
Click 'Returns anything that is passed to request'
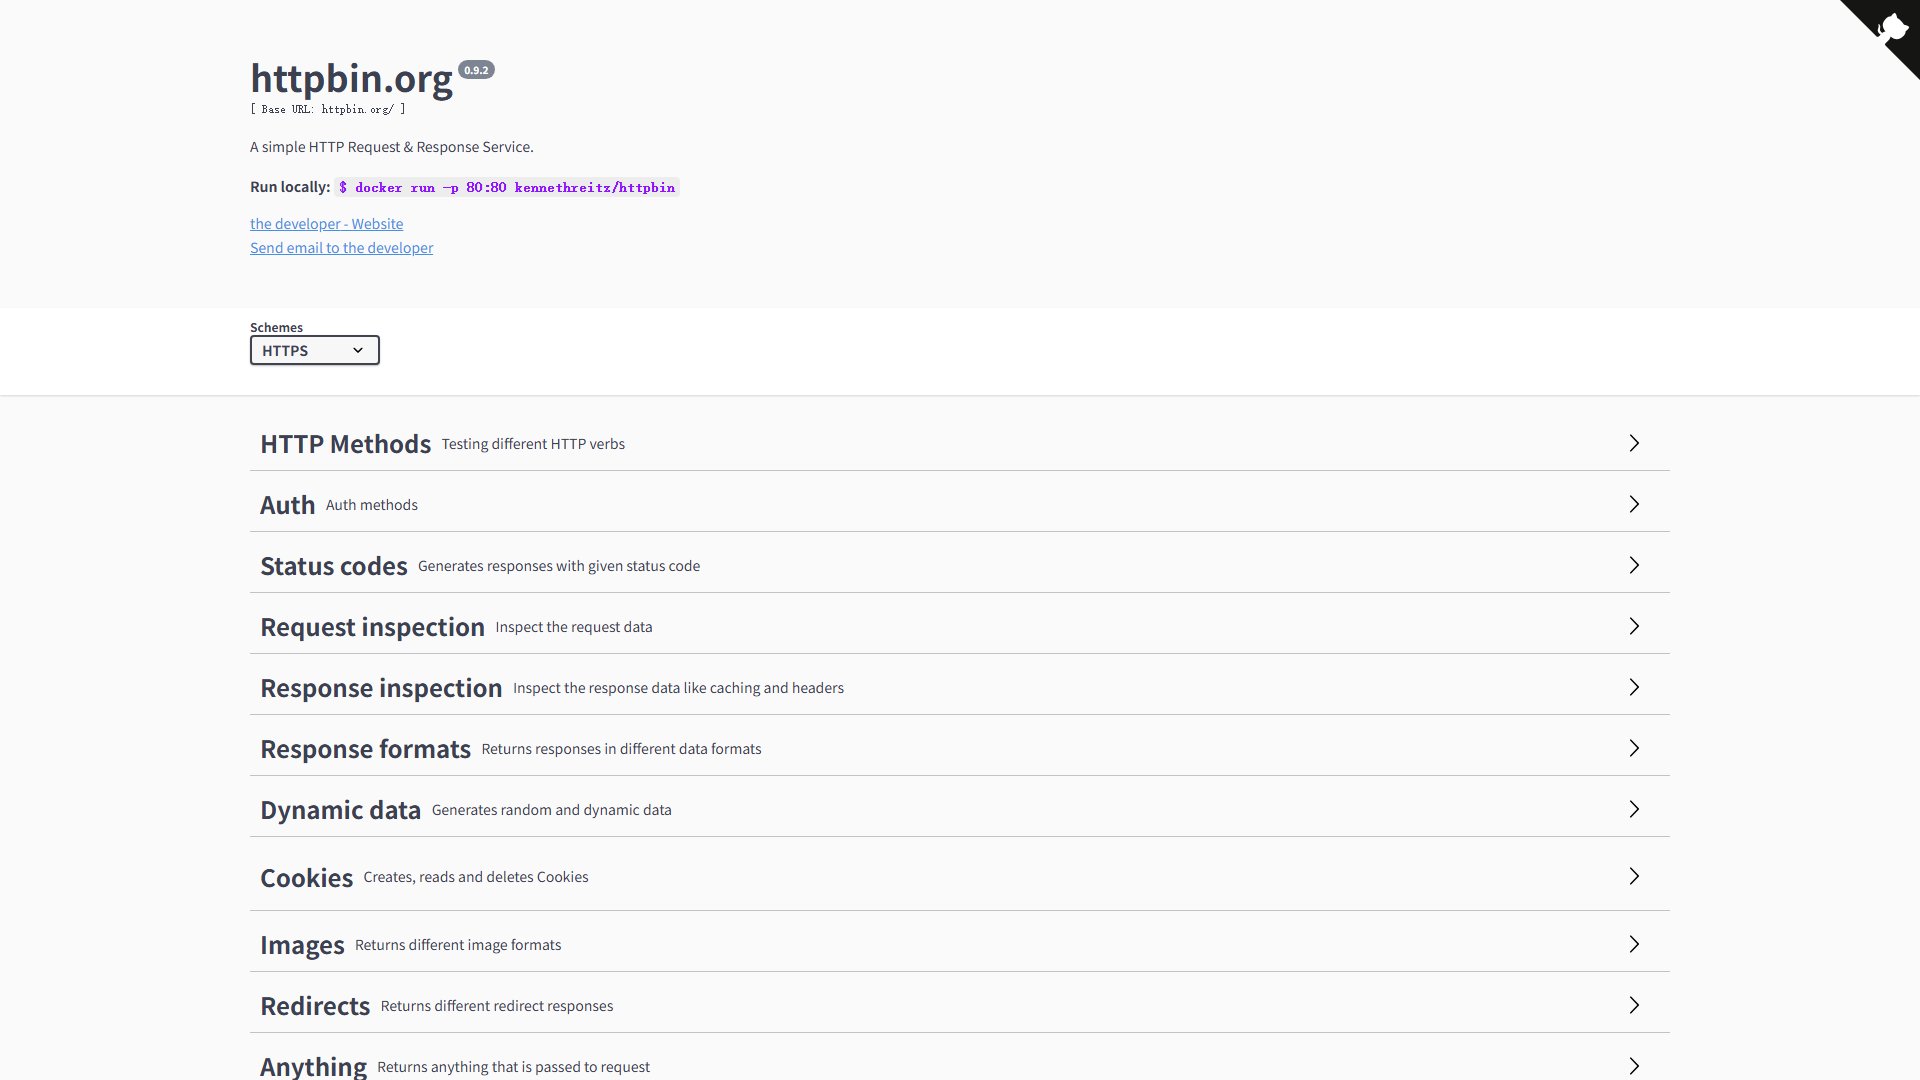[513, 1067]
